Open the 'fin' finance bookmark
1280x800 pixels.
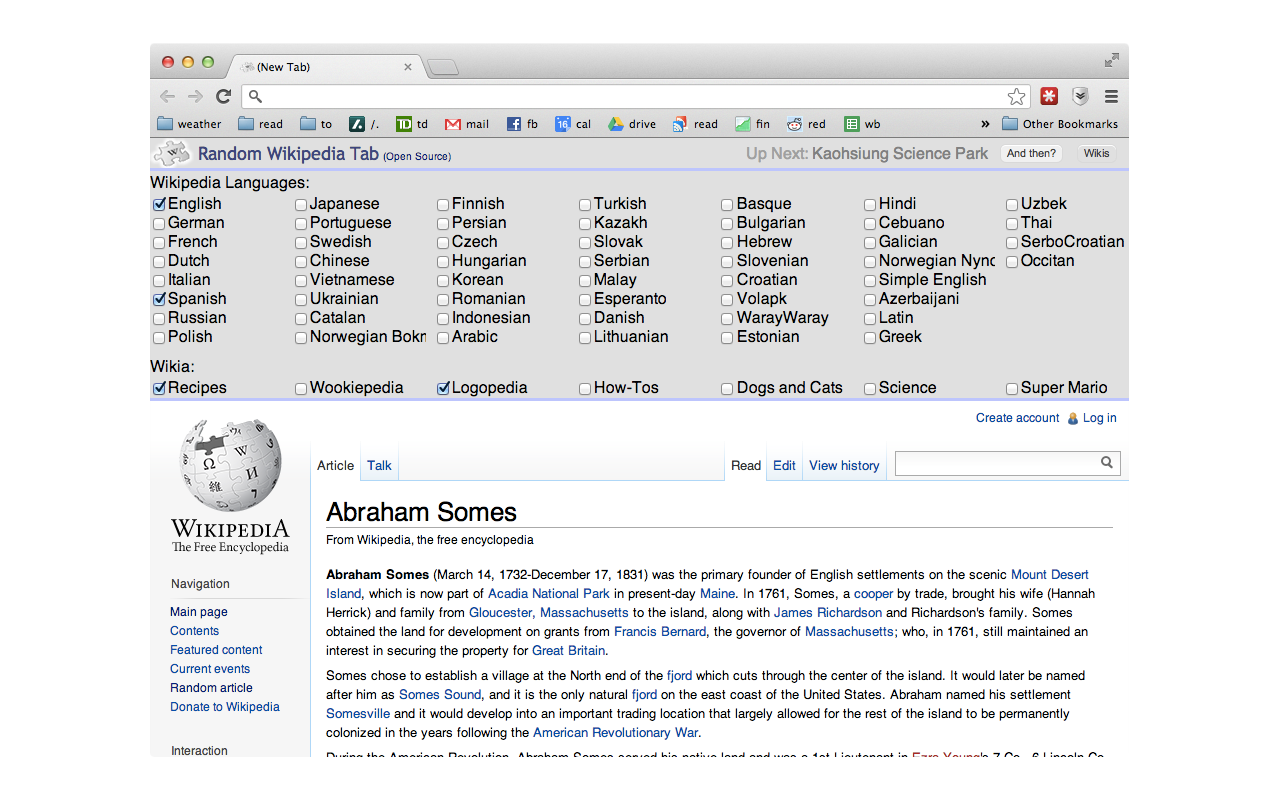[x=752, y=124]
